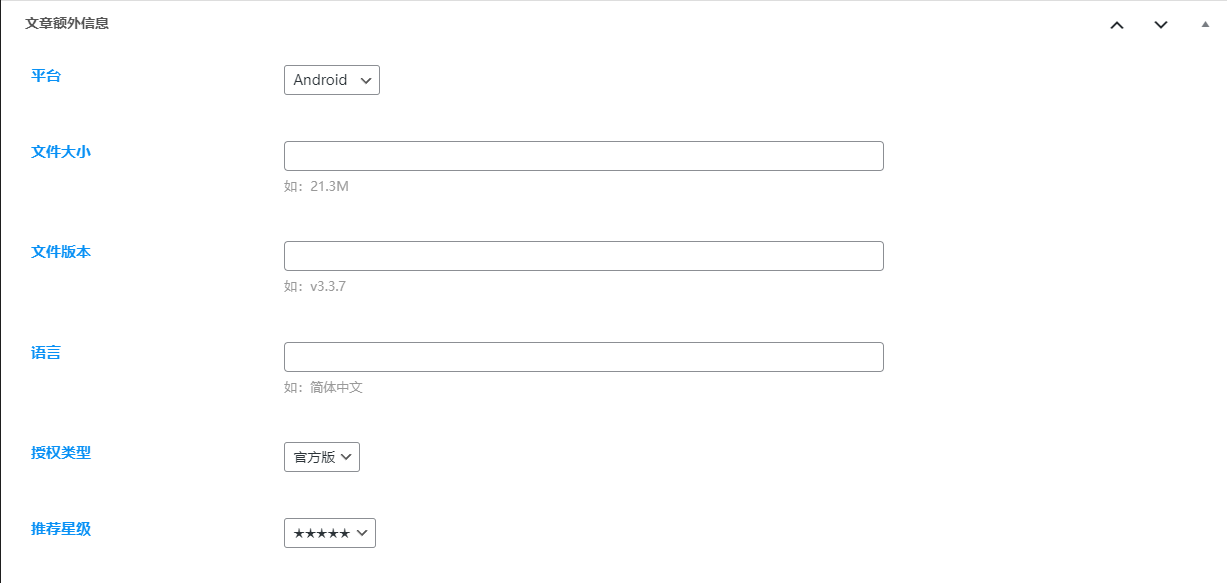Click the 授权类型 field label
Viewport: 1227px width, 583px height.
tap(61, 452)
